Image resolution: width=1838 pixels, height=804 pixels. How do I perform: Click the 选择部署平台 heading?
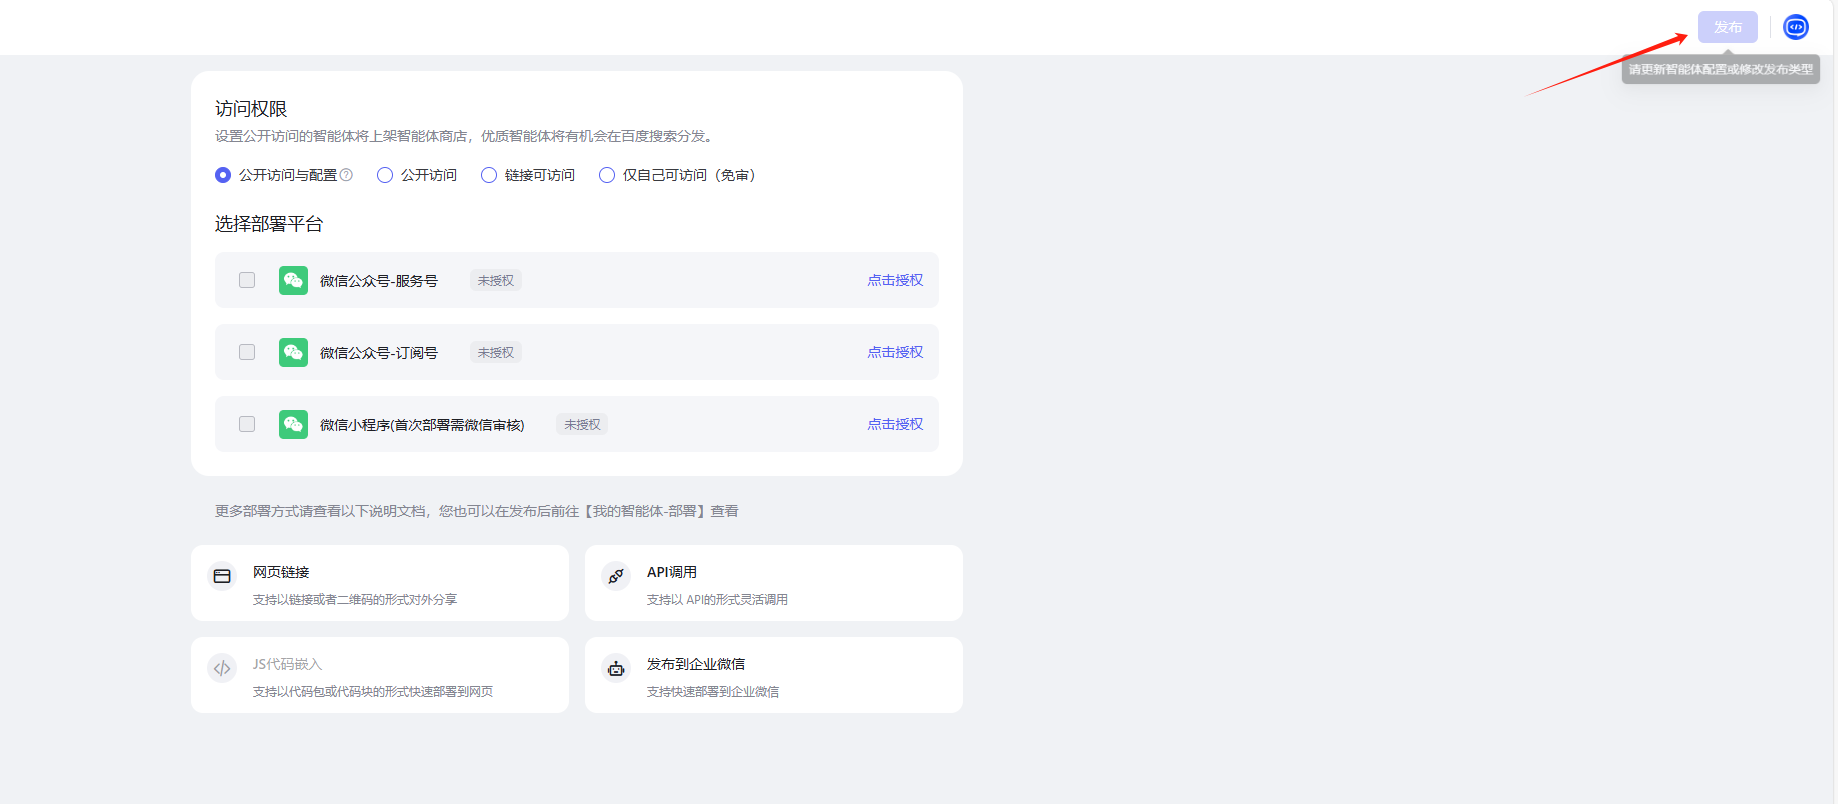(269, 224)
